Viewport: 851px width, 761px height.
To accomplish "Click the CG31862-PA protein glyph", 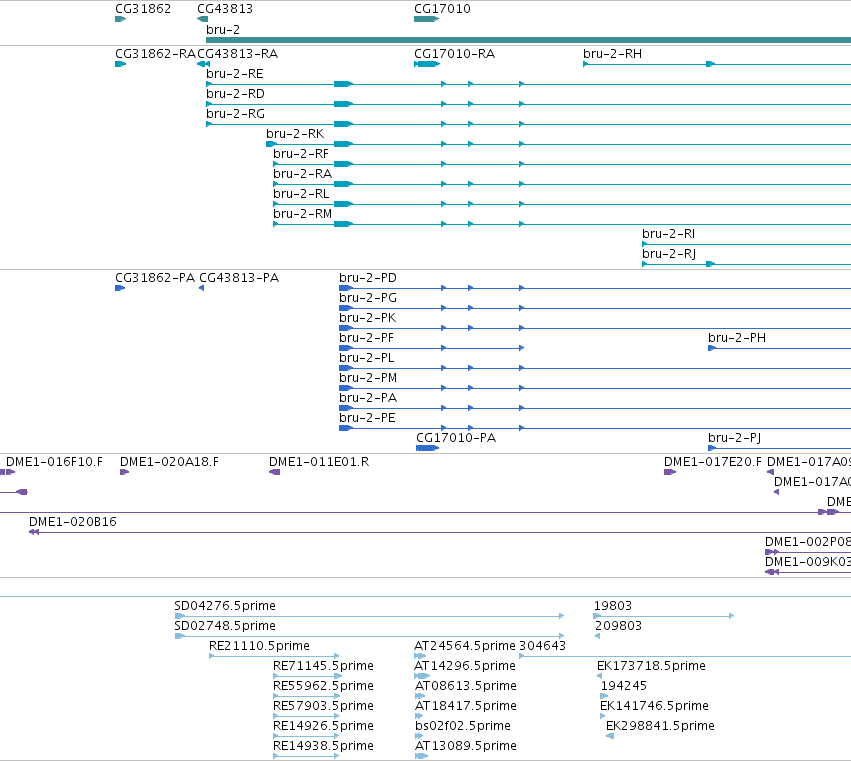I will click(120, 288).
